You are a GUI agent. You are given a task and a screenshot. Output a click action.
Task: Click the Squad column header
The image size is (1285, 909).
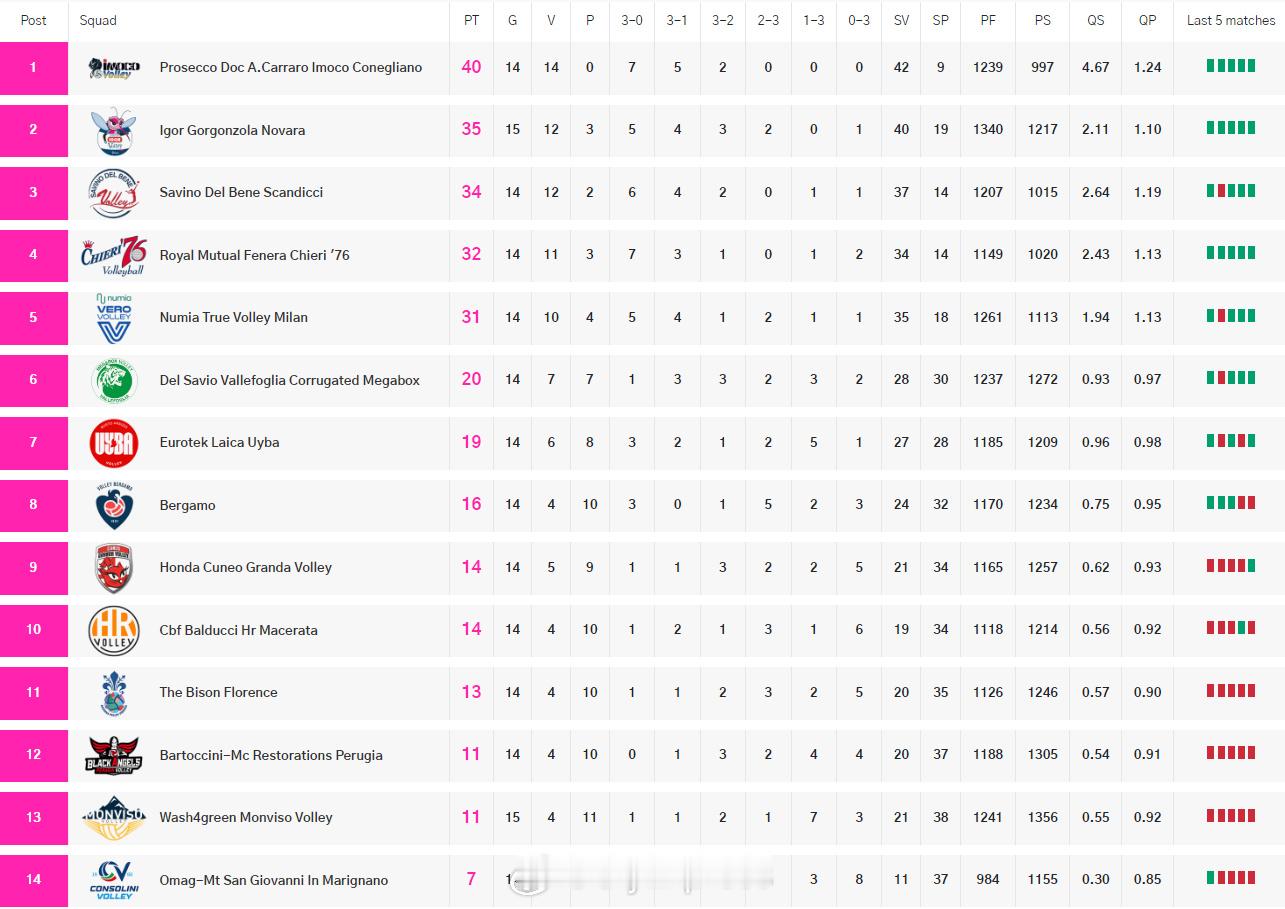(x=98, y=20)
